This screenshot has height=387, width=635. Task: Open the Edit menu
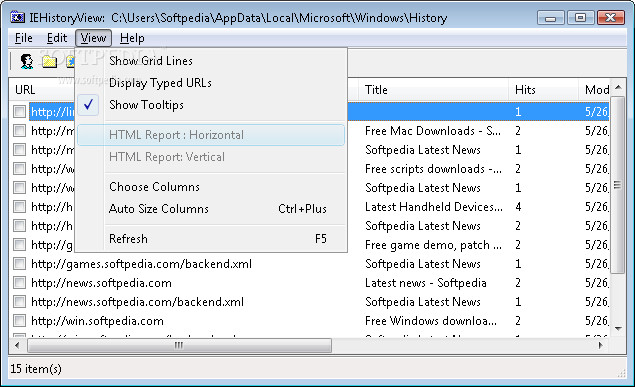57,38
